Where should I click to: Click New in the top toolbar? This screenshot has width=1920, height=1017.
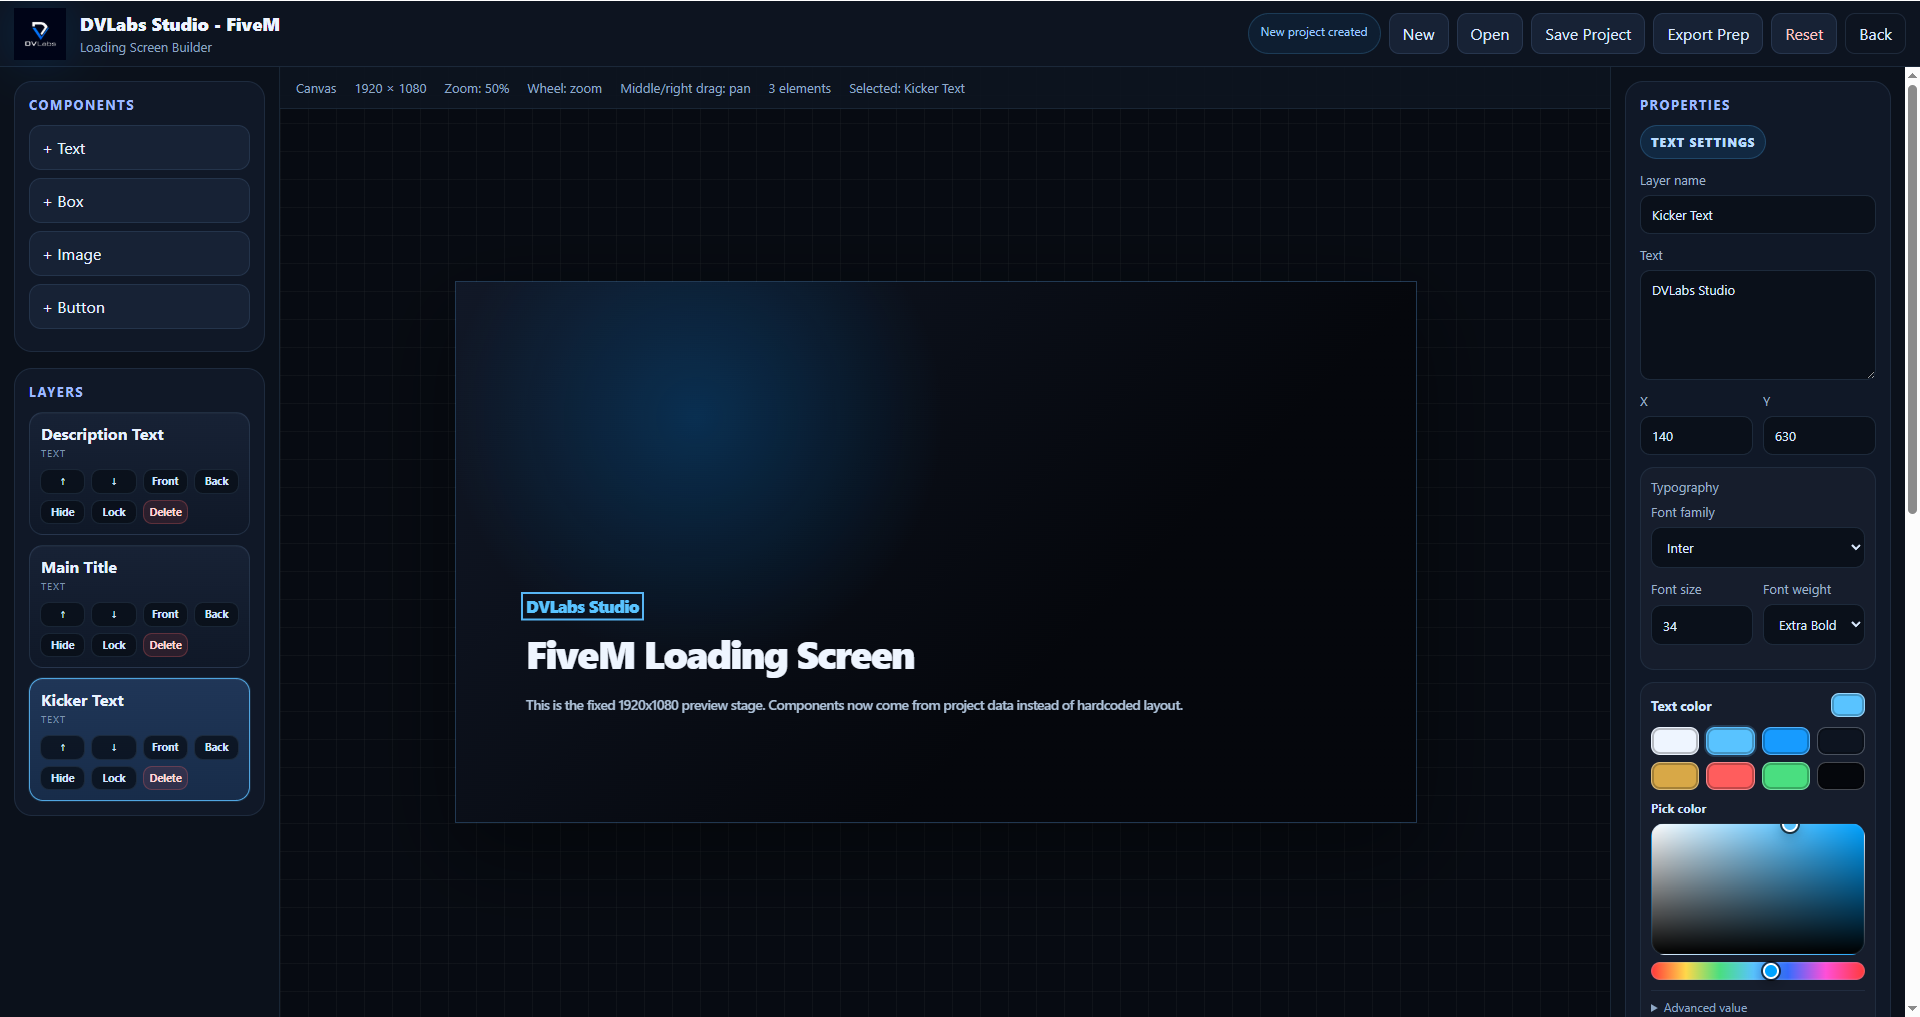pyautogui.click(x=1418, y=34)
